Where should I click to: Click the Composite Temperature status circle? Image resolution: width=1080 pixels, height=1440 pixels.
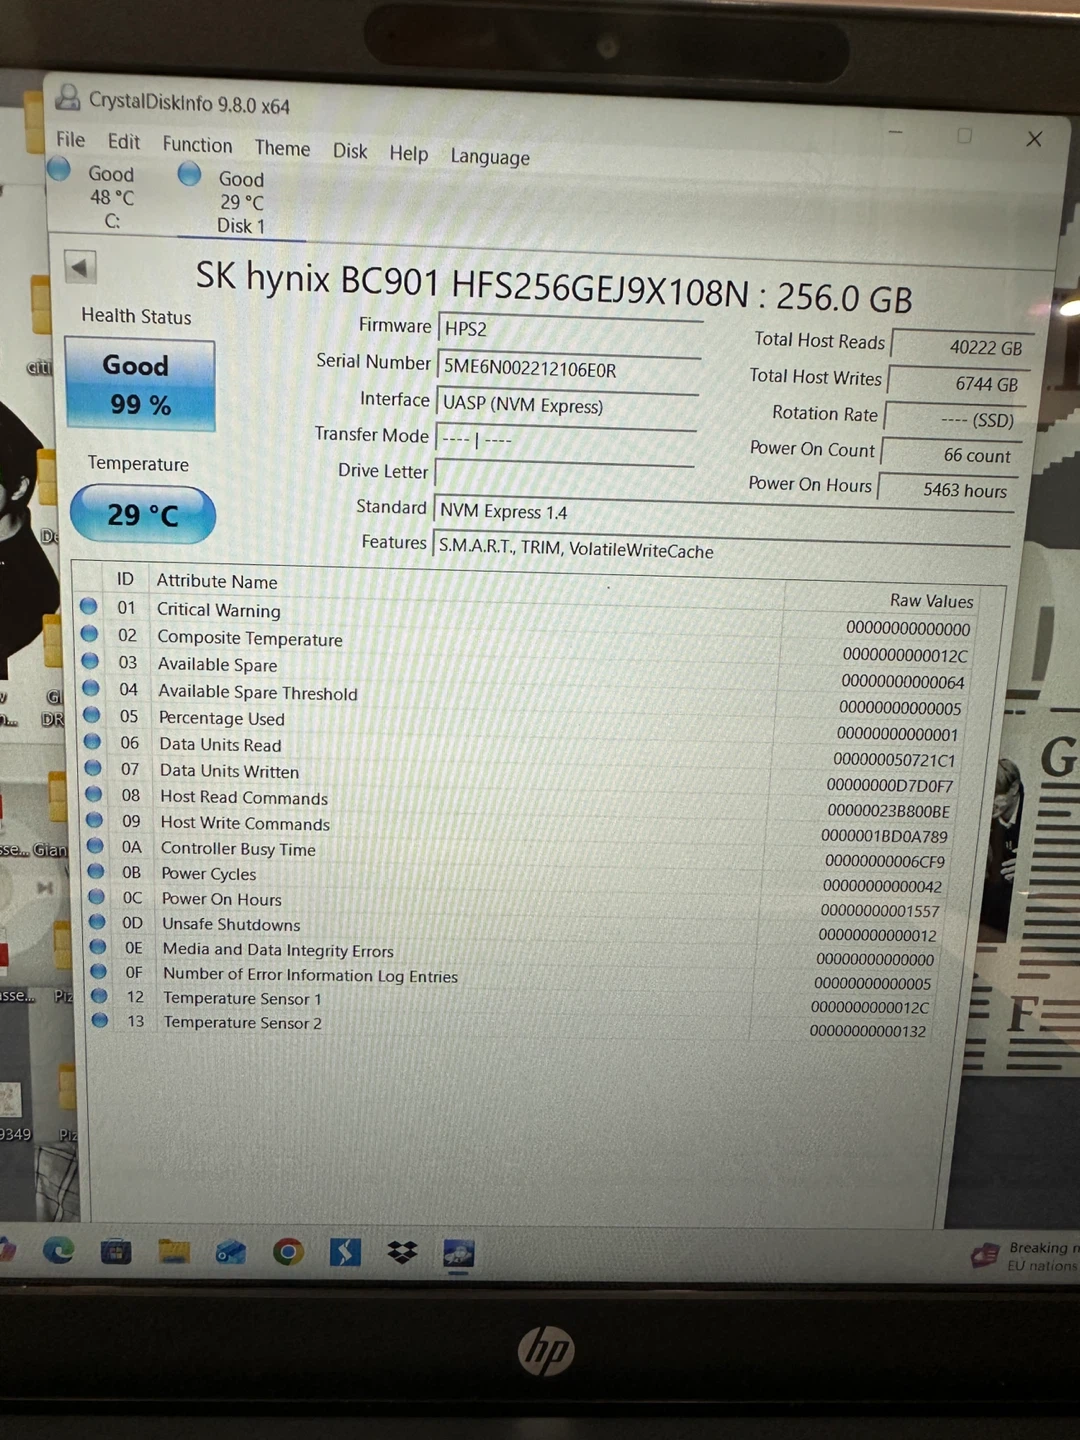89,633
